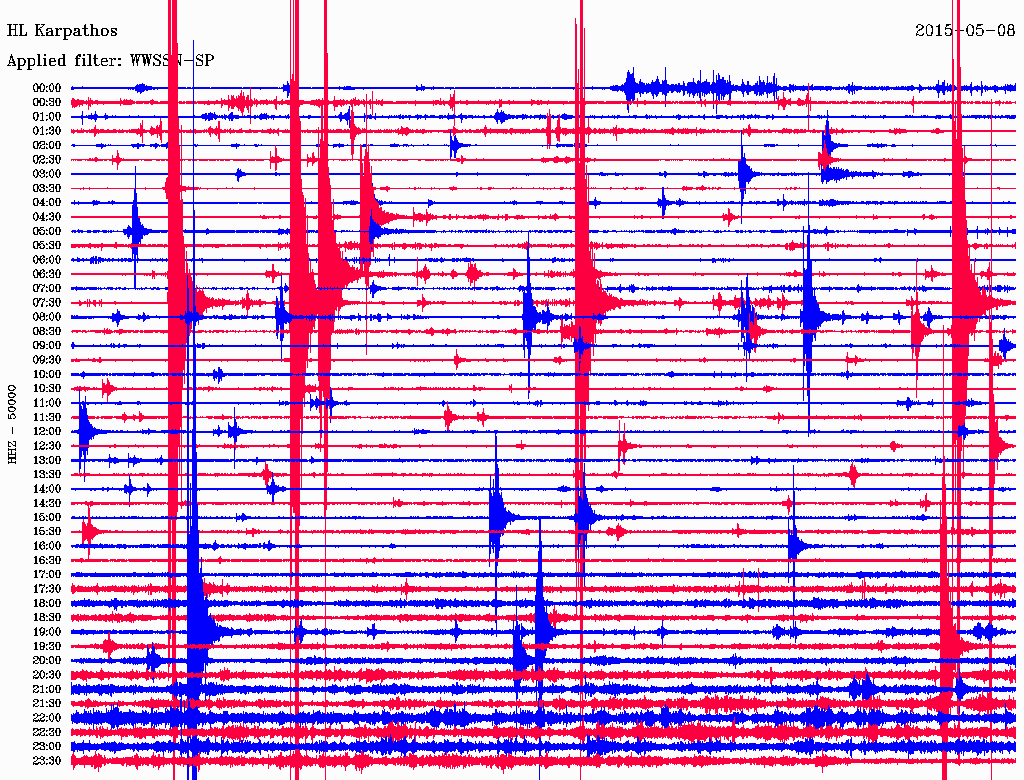Select the 23:00 time label
This screenshot has width=1024, height=780.
point(47,747)
